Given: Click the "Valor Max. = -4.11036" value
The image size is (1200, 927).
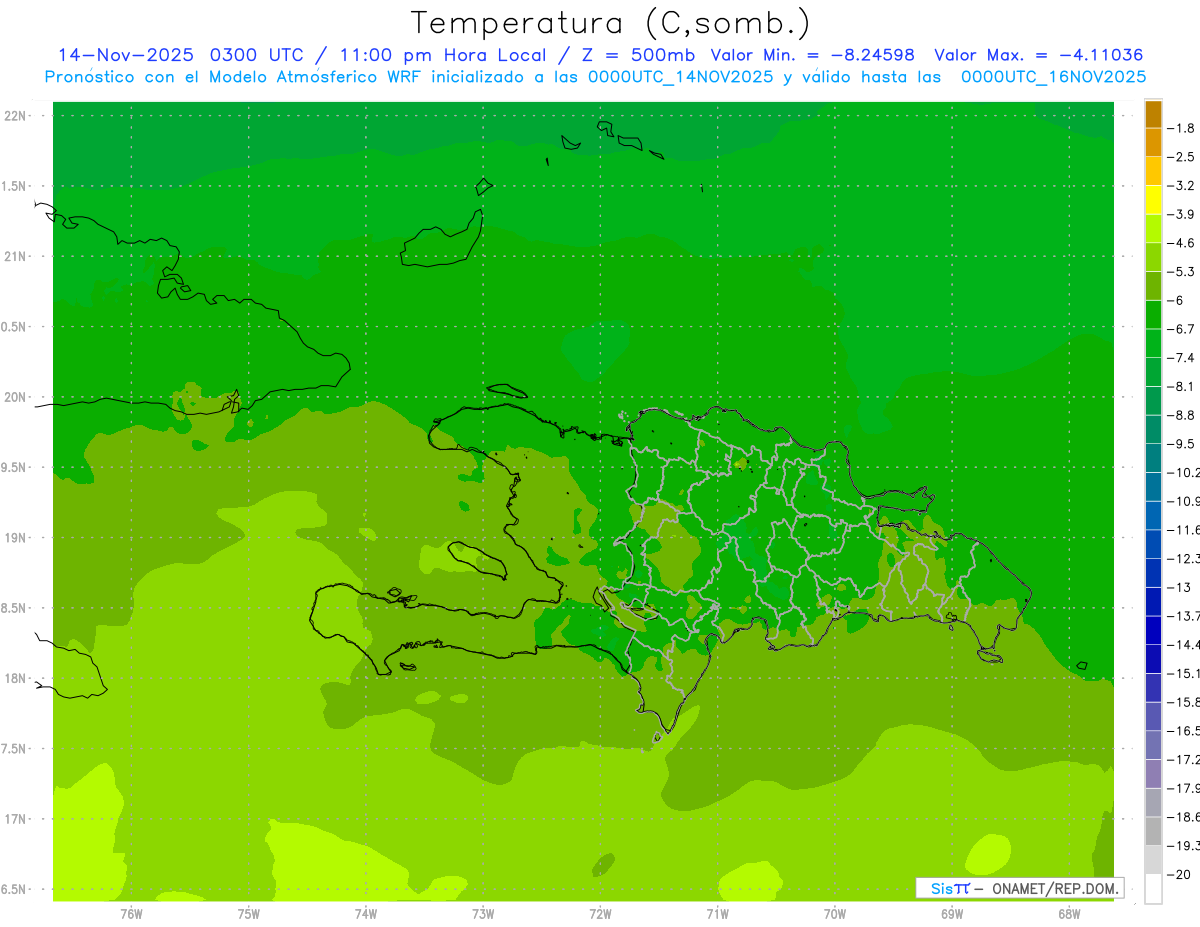Looking at the screenshot, I should [1038, 55].
